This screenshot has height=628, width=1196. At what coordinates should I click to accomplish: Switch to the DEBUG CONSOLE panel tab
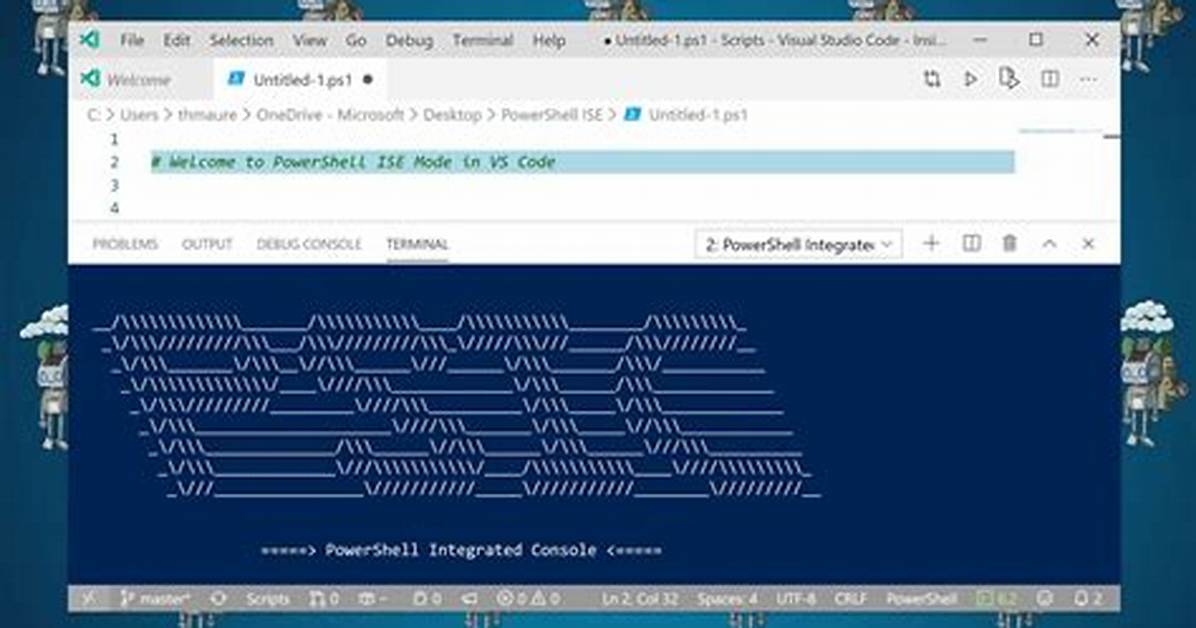point(309,244)
